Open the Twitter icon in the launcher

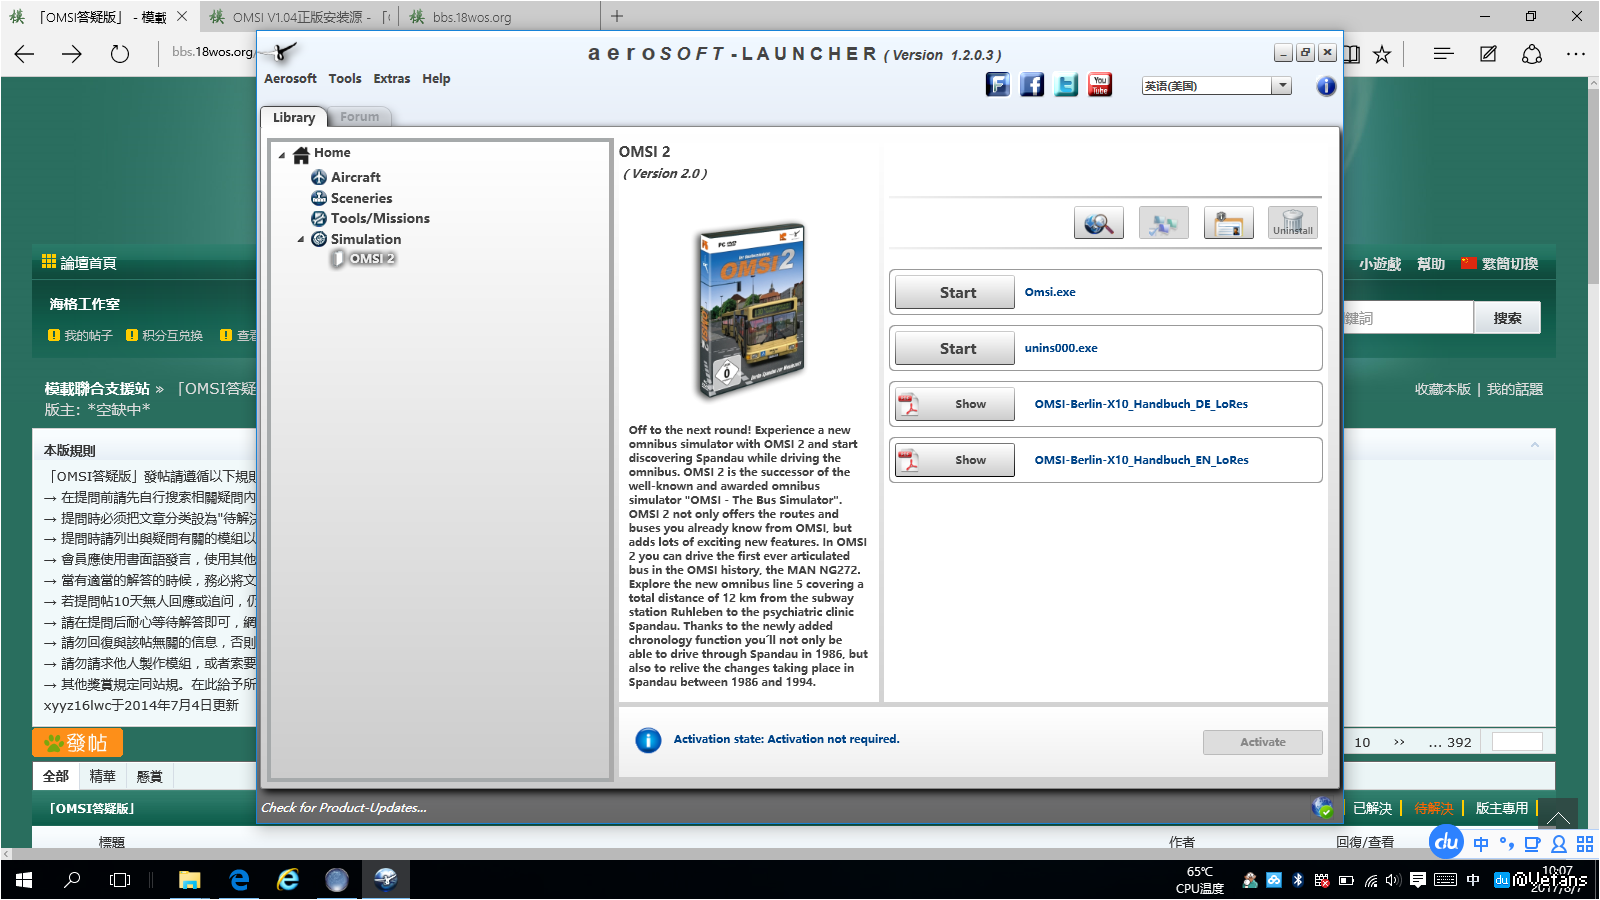coord(1066,85)
